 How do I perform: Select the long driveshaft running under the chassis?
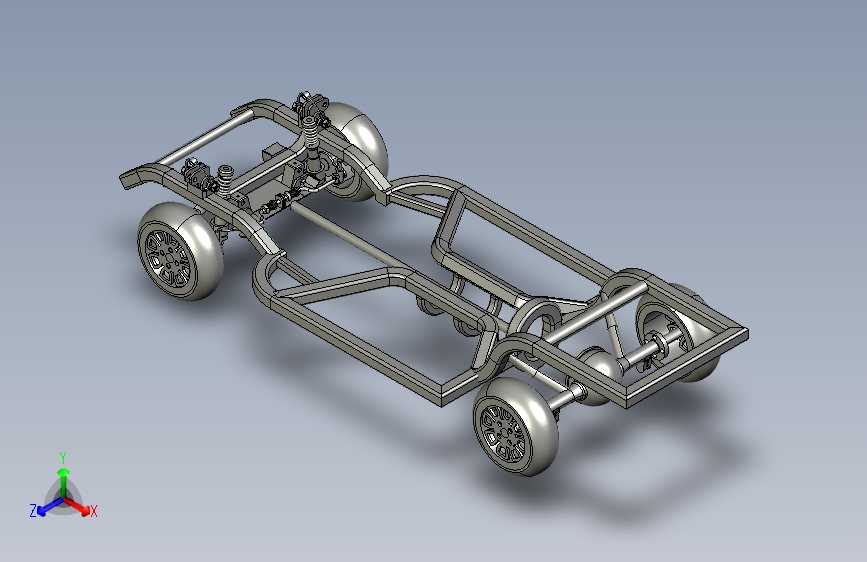pyautogui.click(x=348, y=235)
